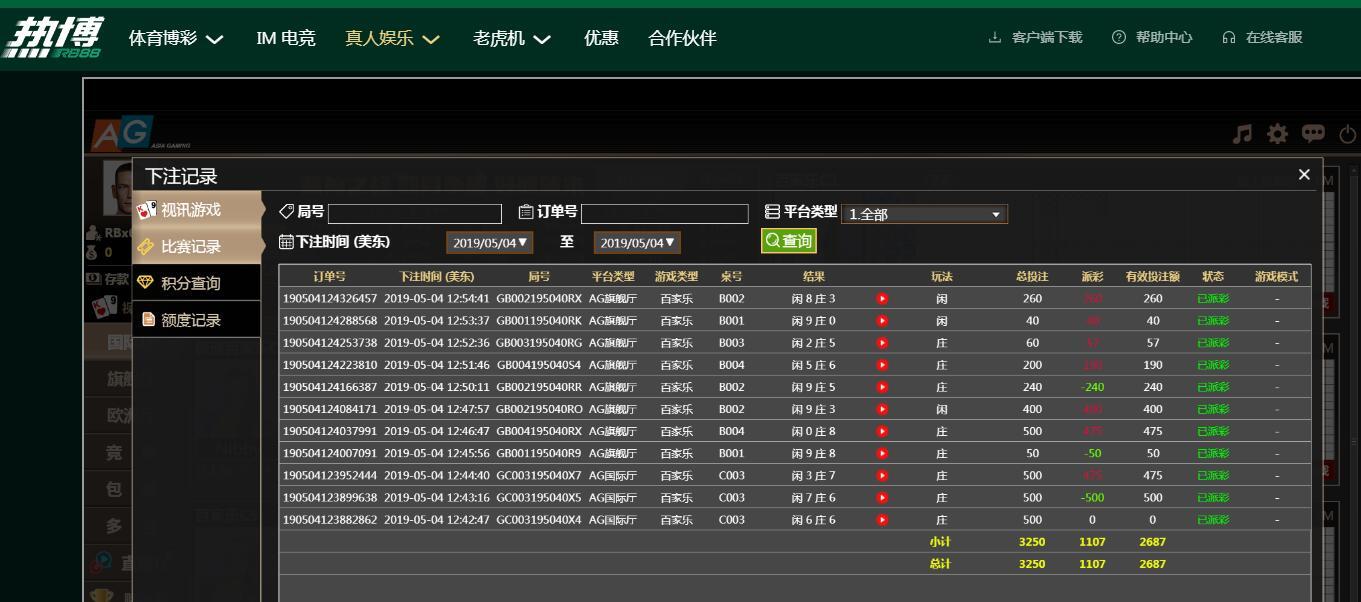Open the 平台类型 dropdown
The image size is (1361, 602).
click(924, 214)
